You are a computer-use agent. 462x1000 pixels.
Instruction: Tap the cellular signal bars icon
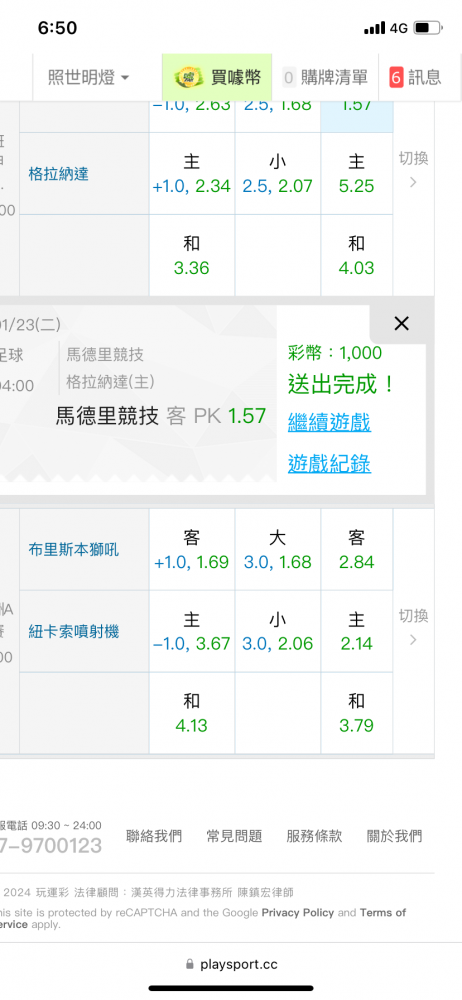pyautogui.click(x=375, y=28)
